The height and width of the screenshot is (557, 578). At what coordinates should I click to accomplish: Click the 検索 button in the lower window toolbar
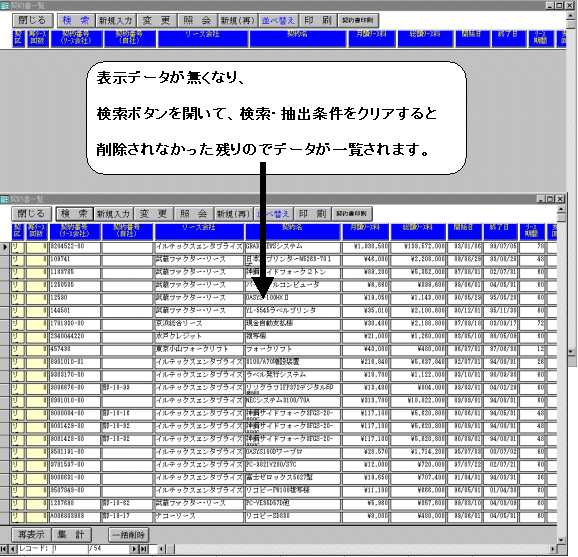point(74,214)
